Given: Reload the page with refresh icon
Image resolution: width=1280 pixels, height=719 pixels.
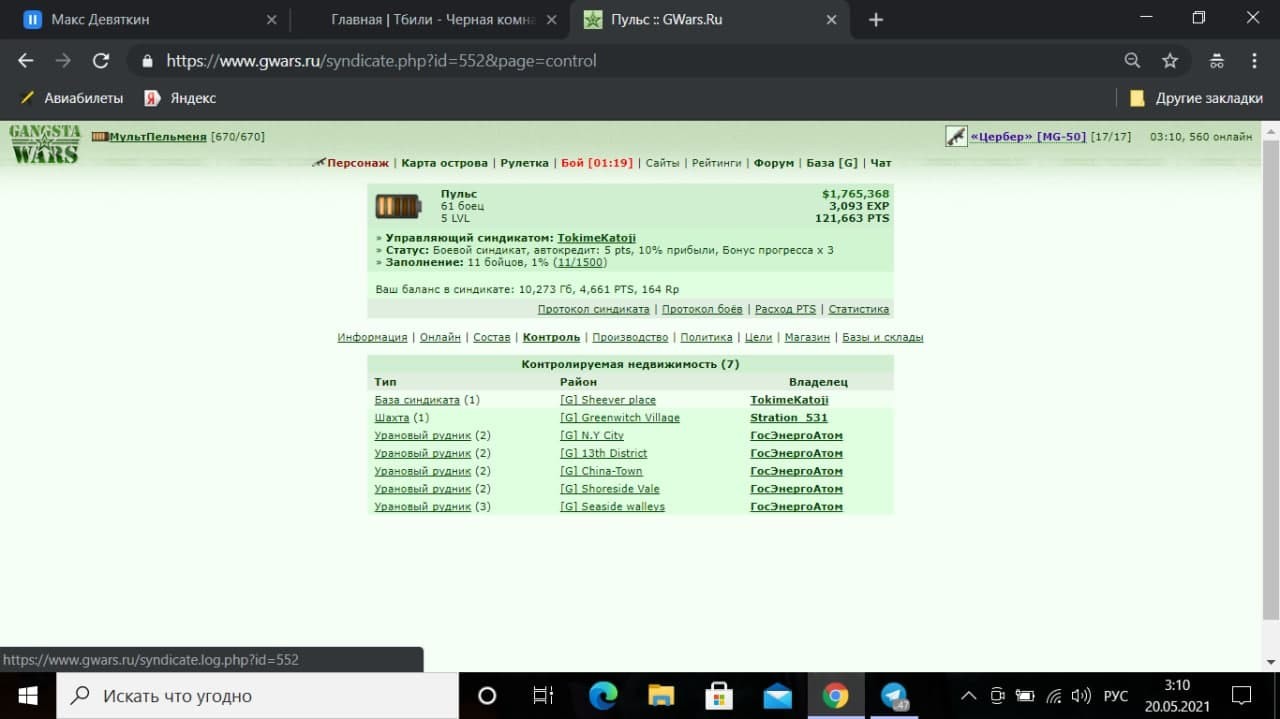Looking at the screenshot, I should pyautogui.click(x=100, y=61).
